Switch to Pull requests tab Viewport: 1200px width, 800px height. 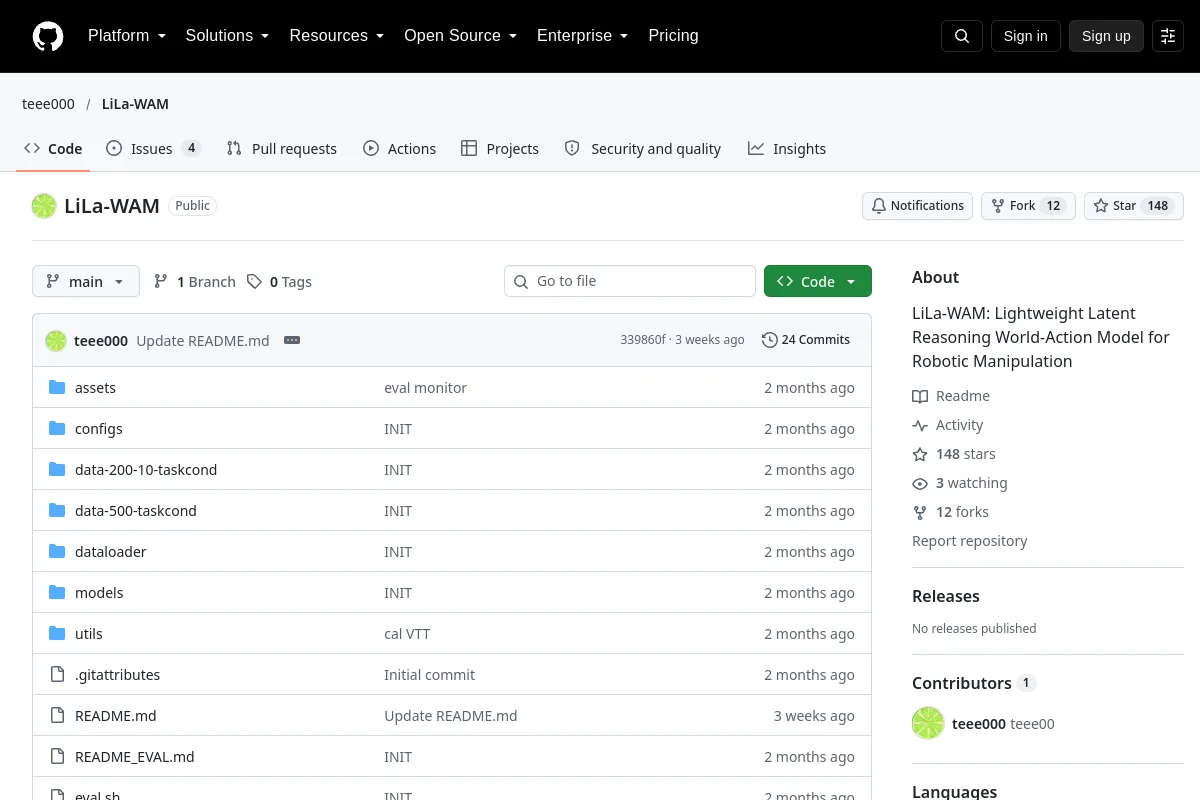[x=282, y=149]
